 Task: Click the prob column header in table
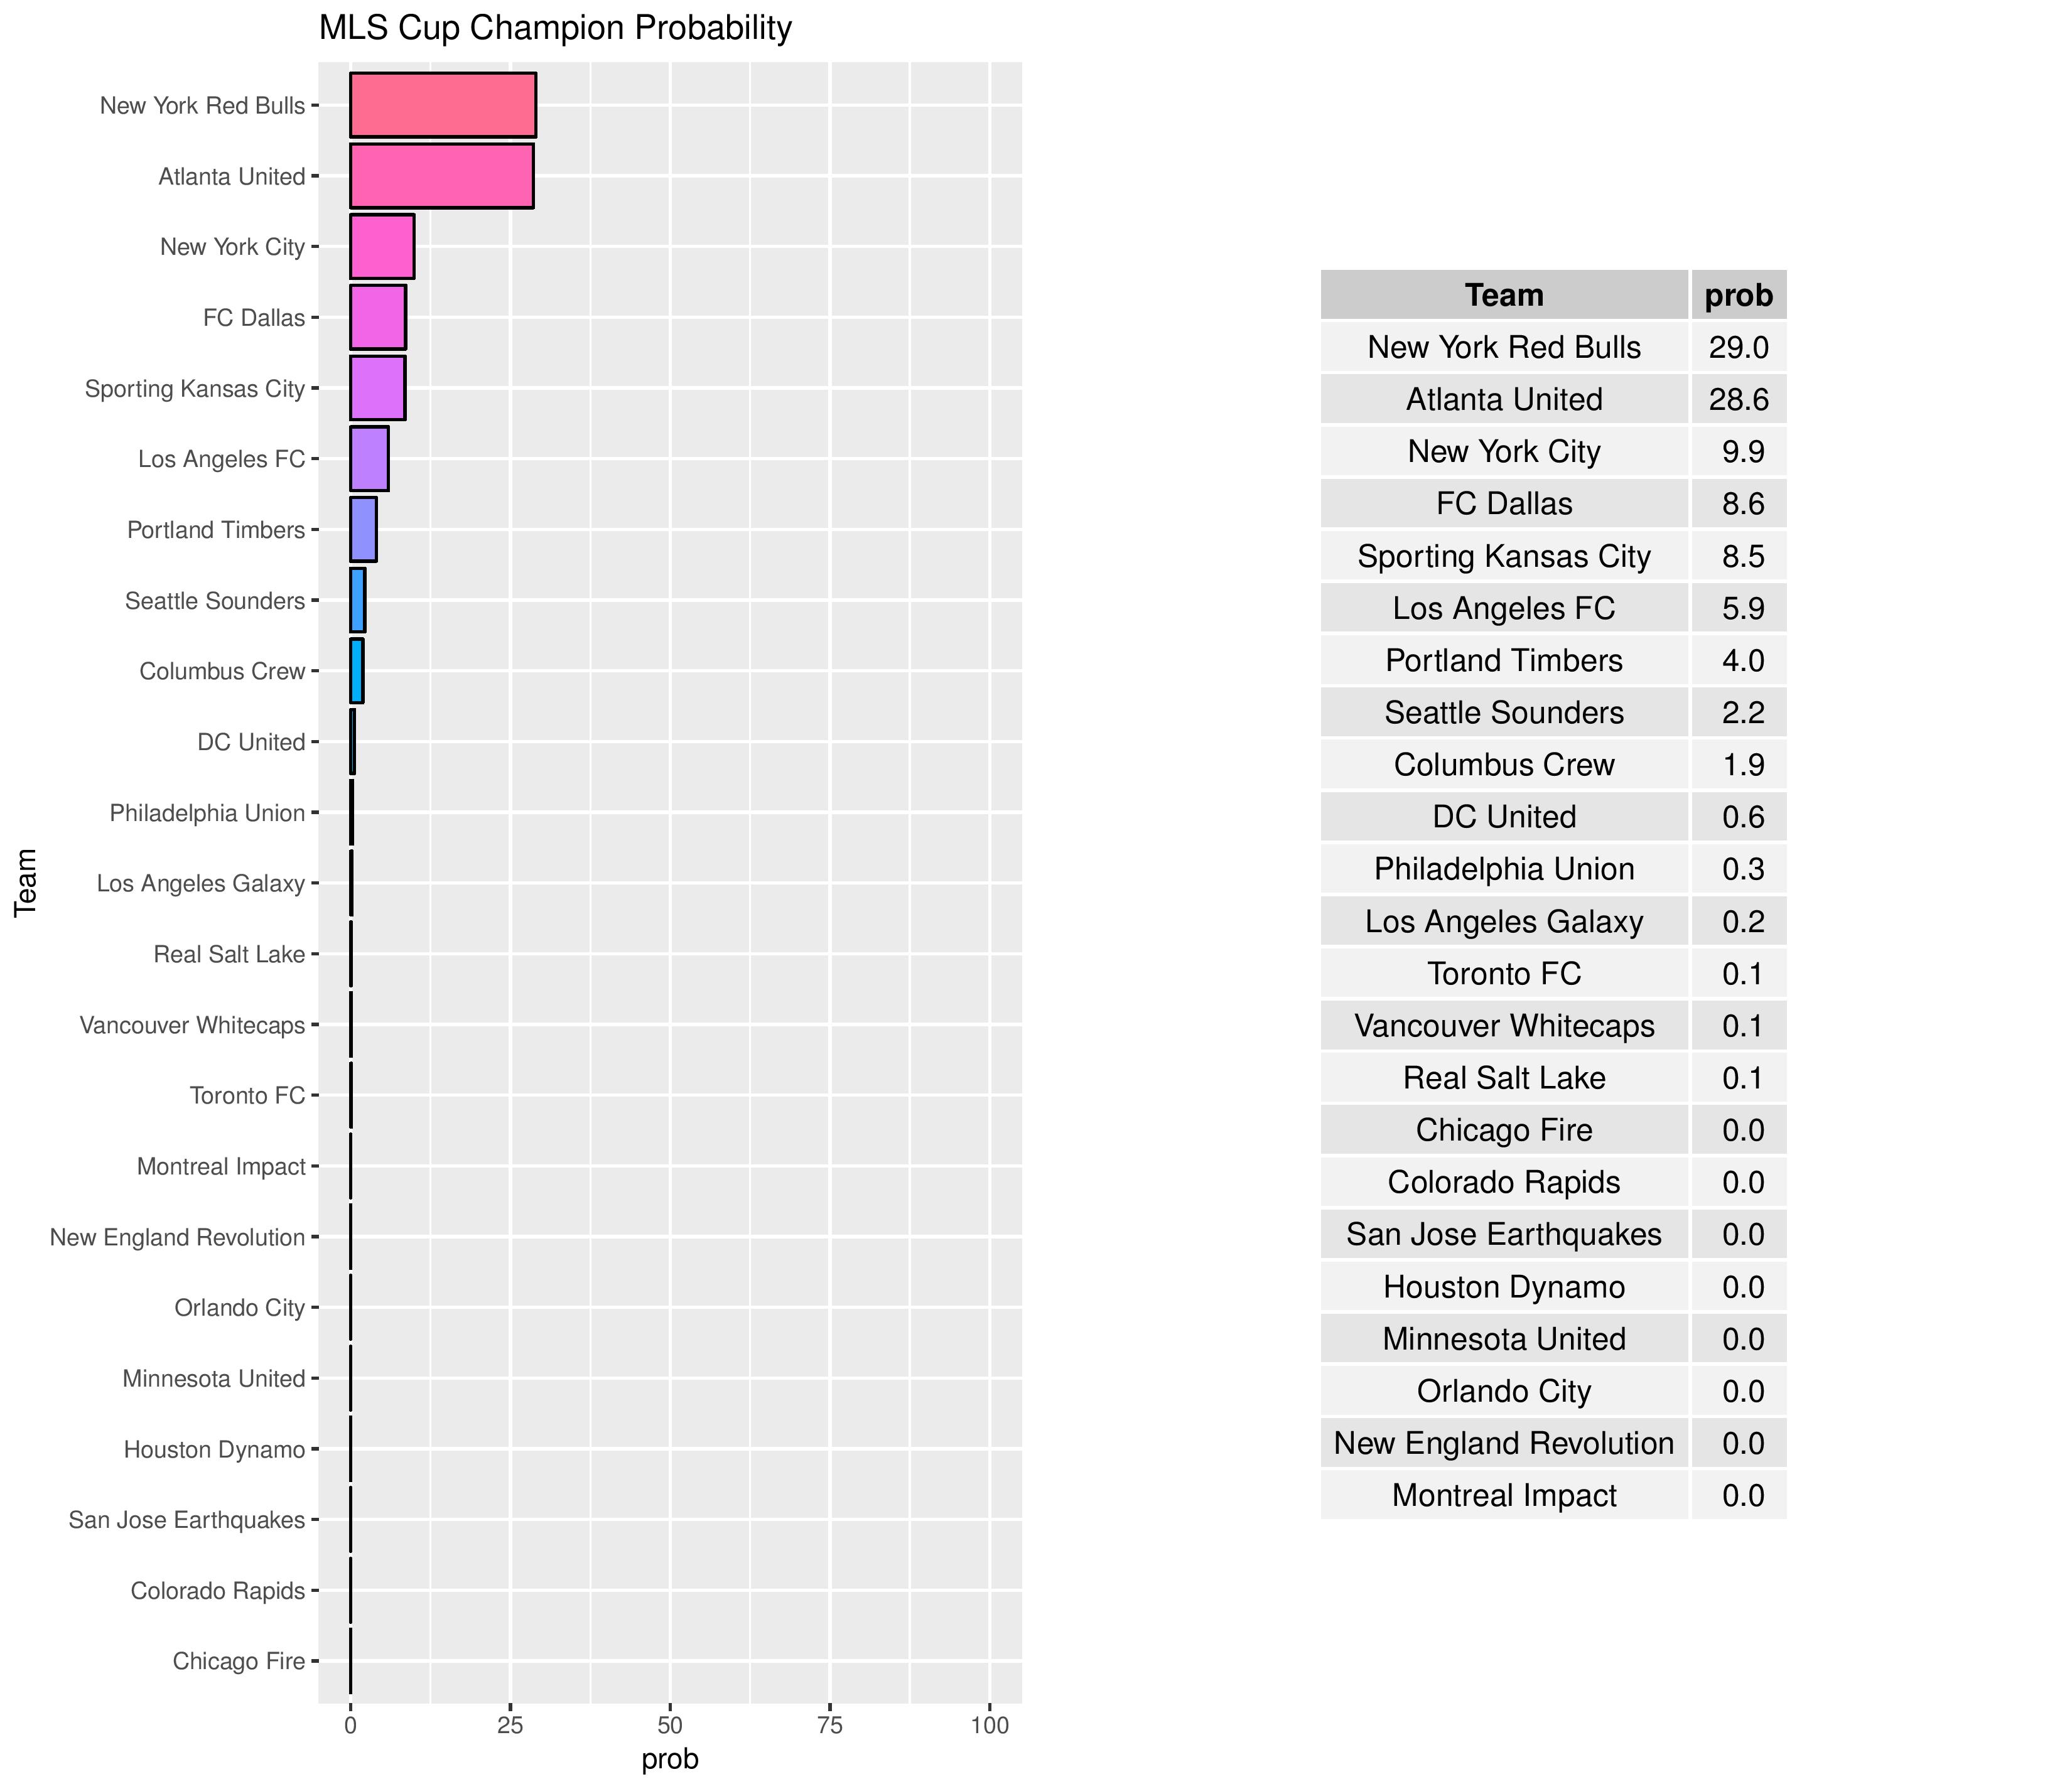point(1738,295)
